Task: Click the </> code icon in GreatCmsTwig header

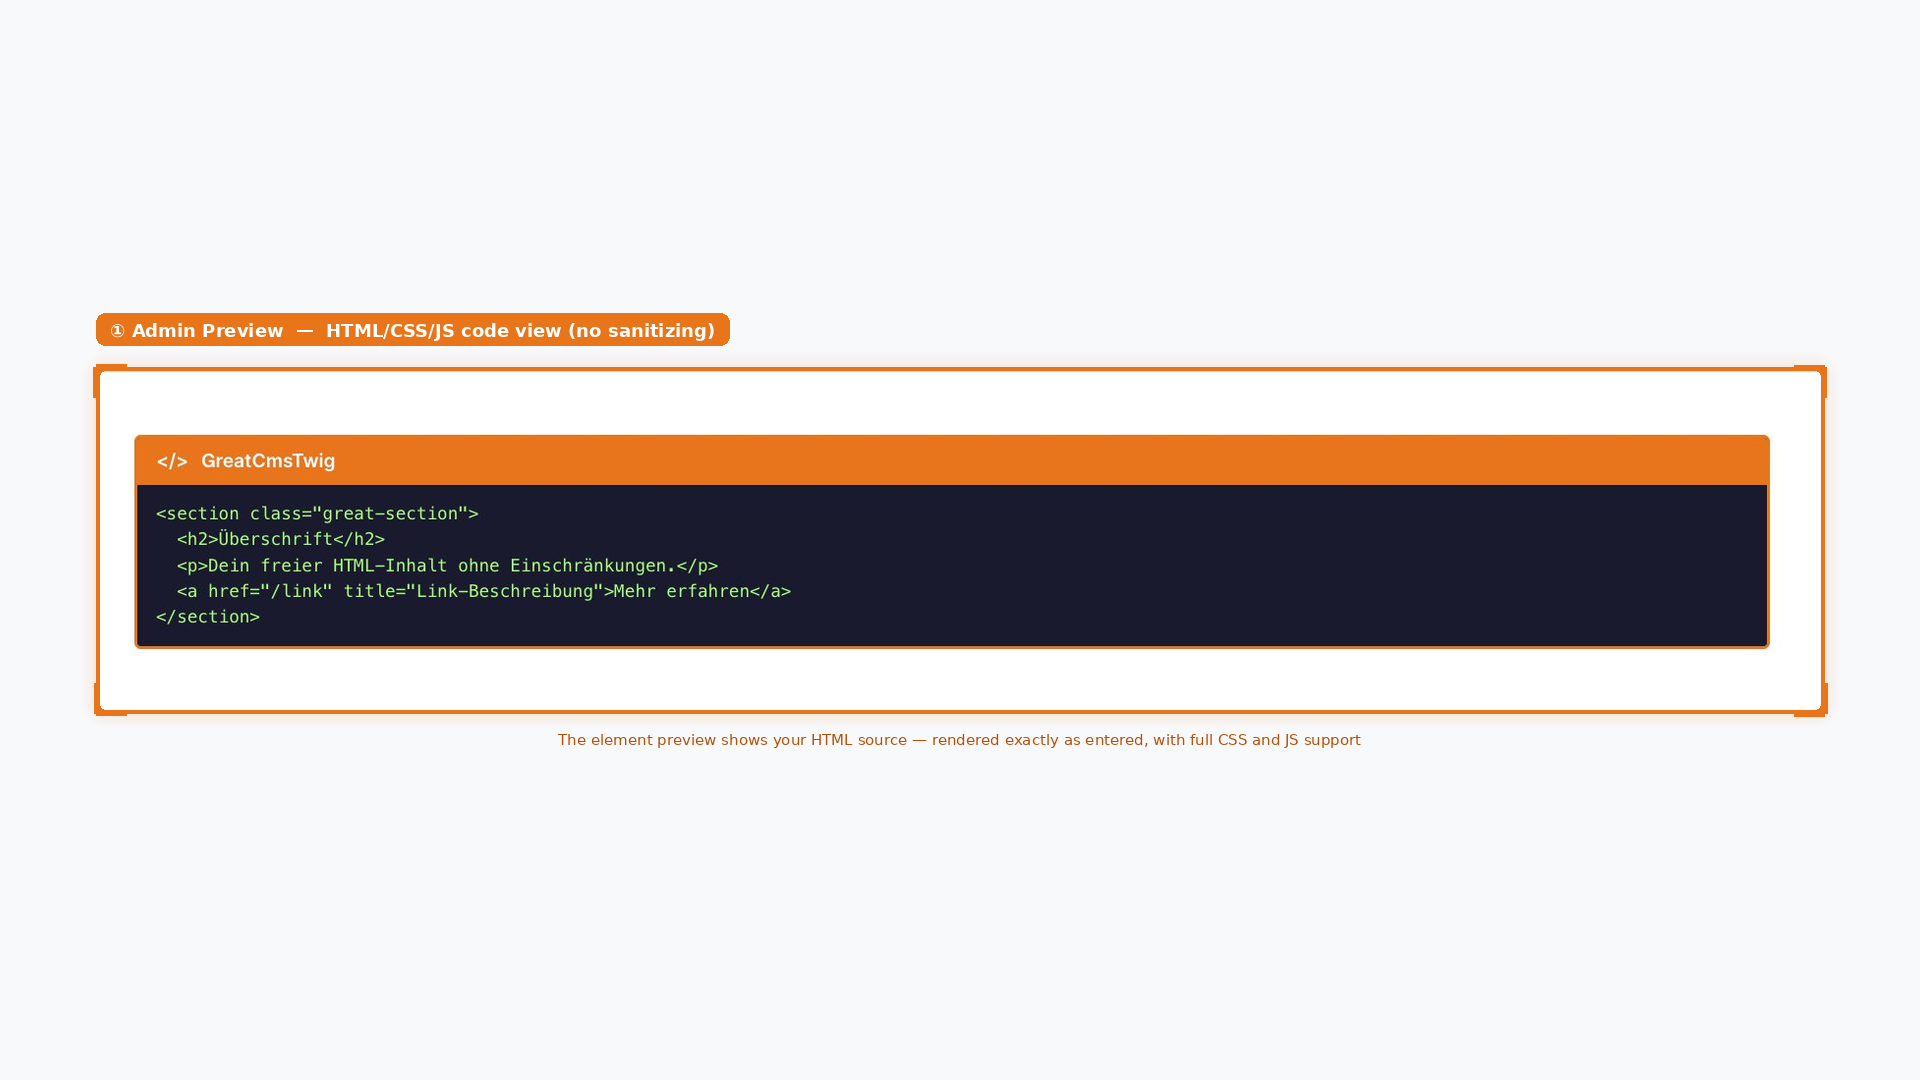Action: [x=172, y=461]
